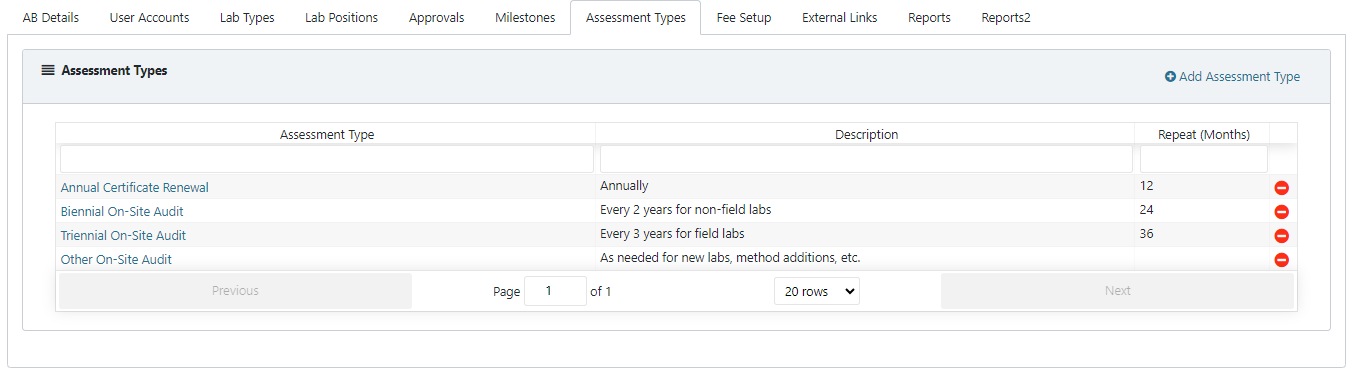Delete the Other On-Site Audit row
The width and height of the screenshot is (1355, 377).
1281,259
